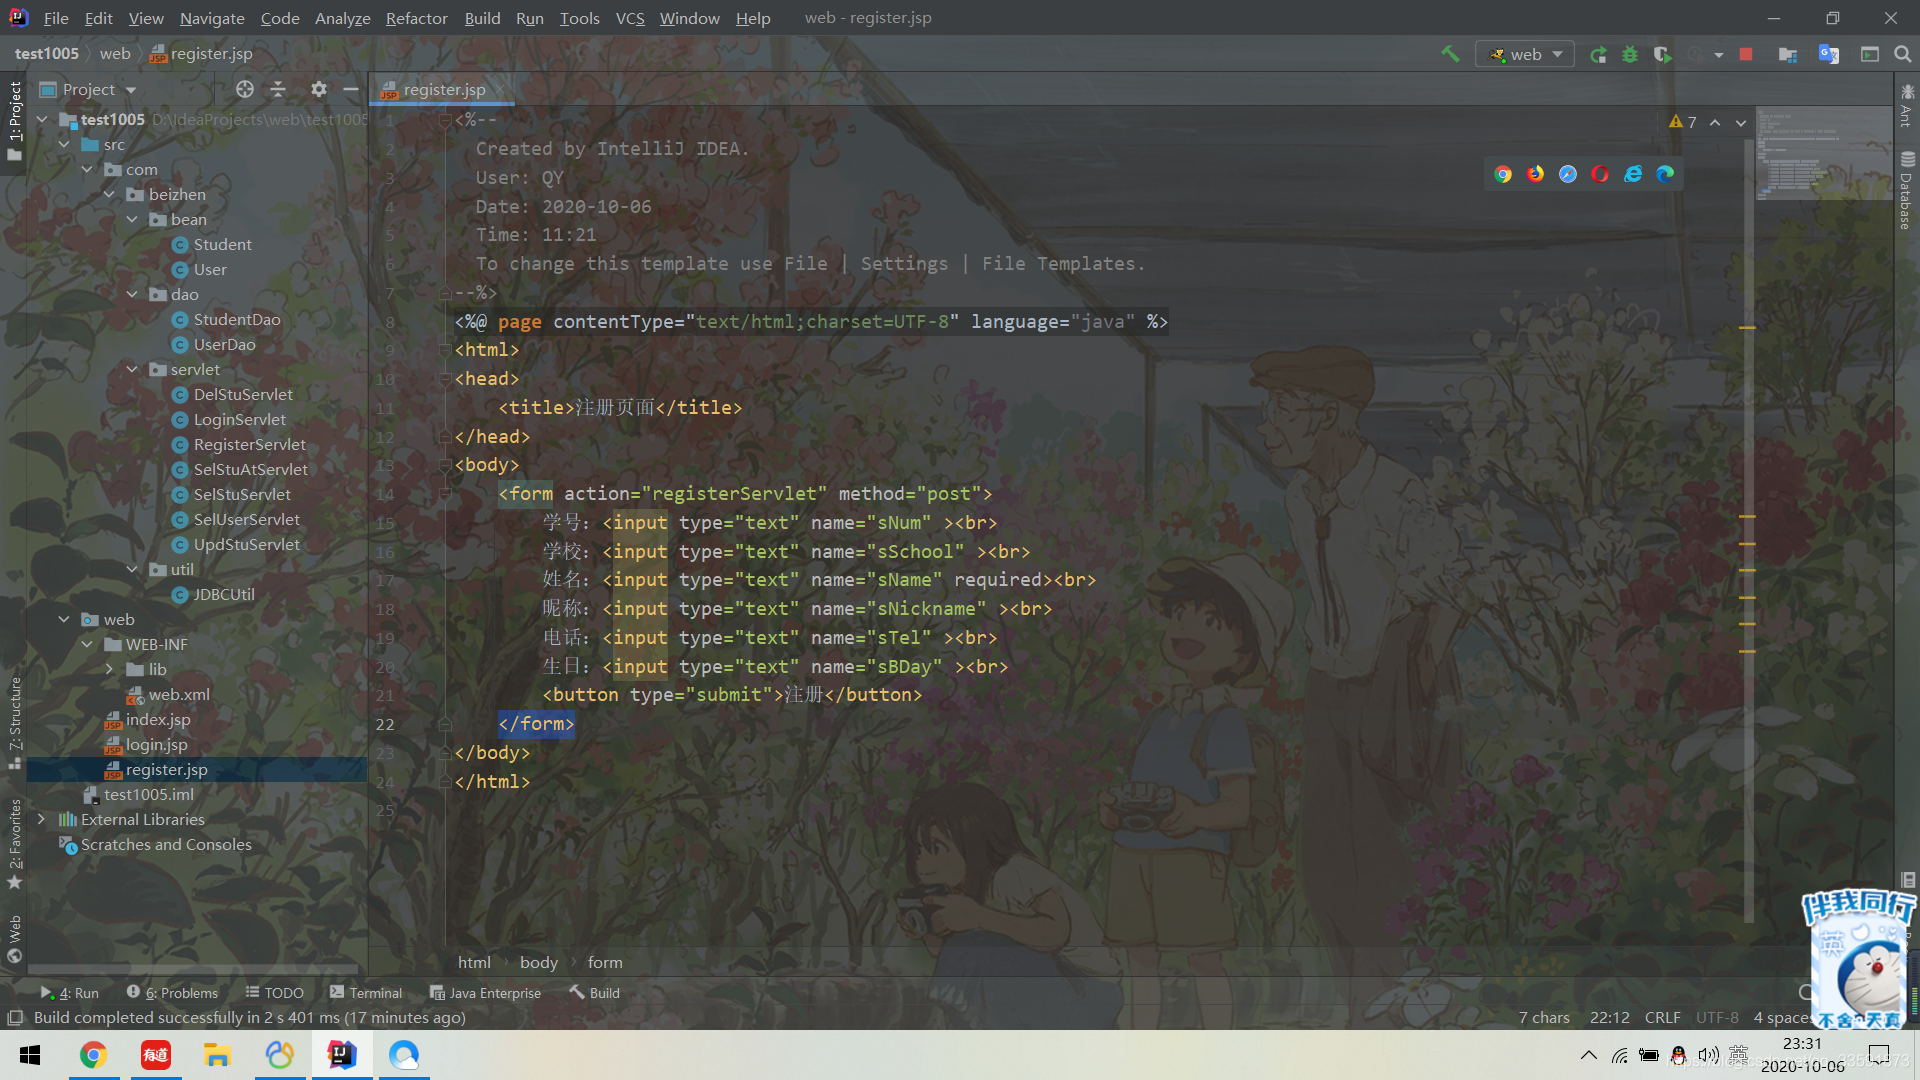Collapse the servlet package node

pyautogui.click(x=132, y=370)
